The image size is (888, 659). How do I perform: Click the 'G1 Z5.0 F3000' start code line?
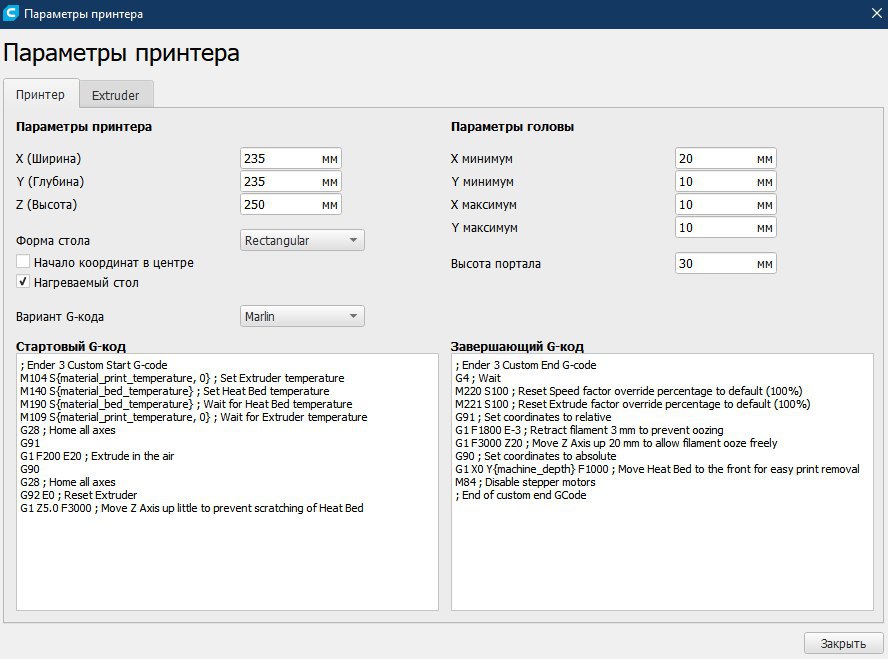tap(191, 508)
